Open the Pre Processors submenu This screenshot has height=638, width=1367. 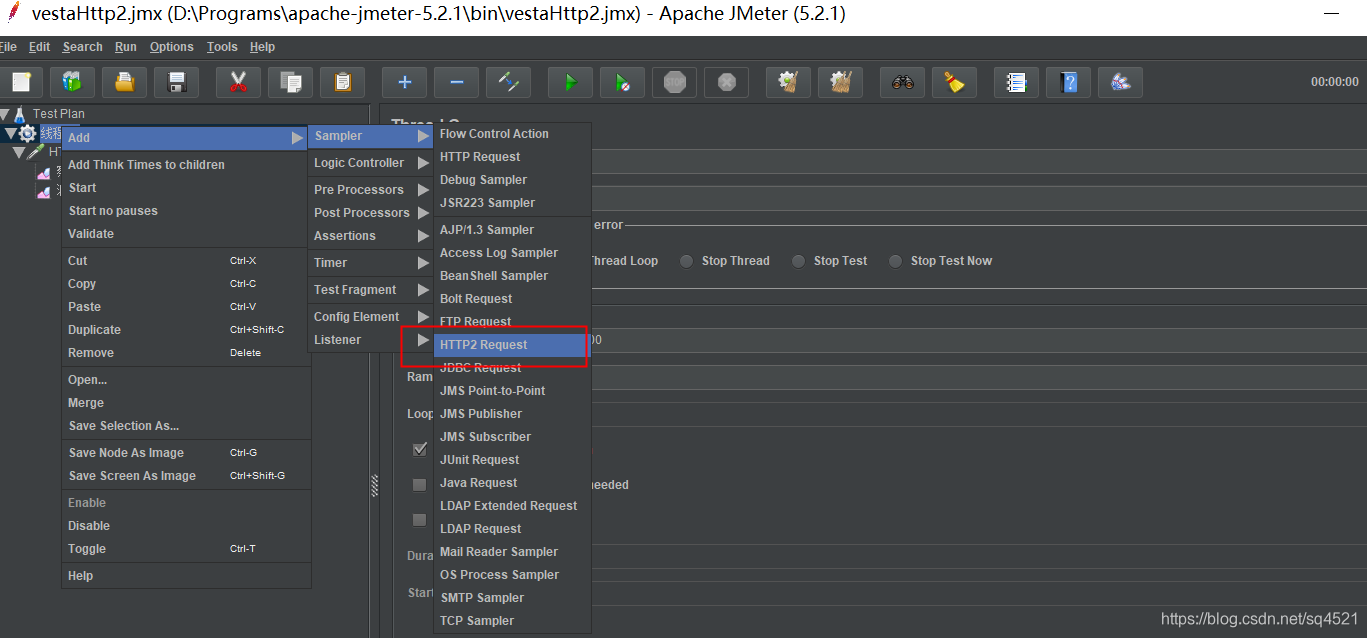371,190
